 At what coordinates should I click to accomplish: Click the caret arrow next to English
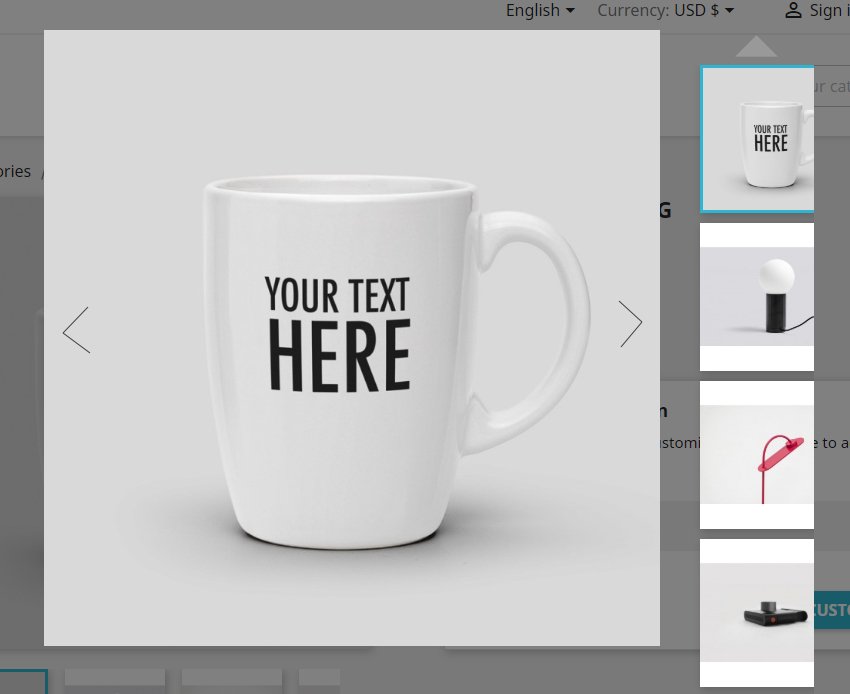pyautogui.click(x=570, y=11)
